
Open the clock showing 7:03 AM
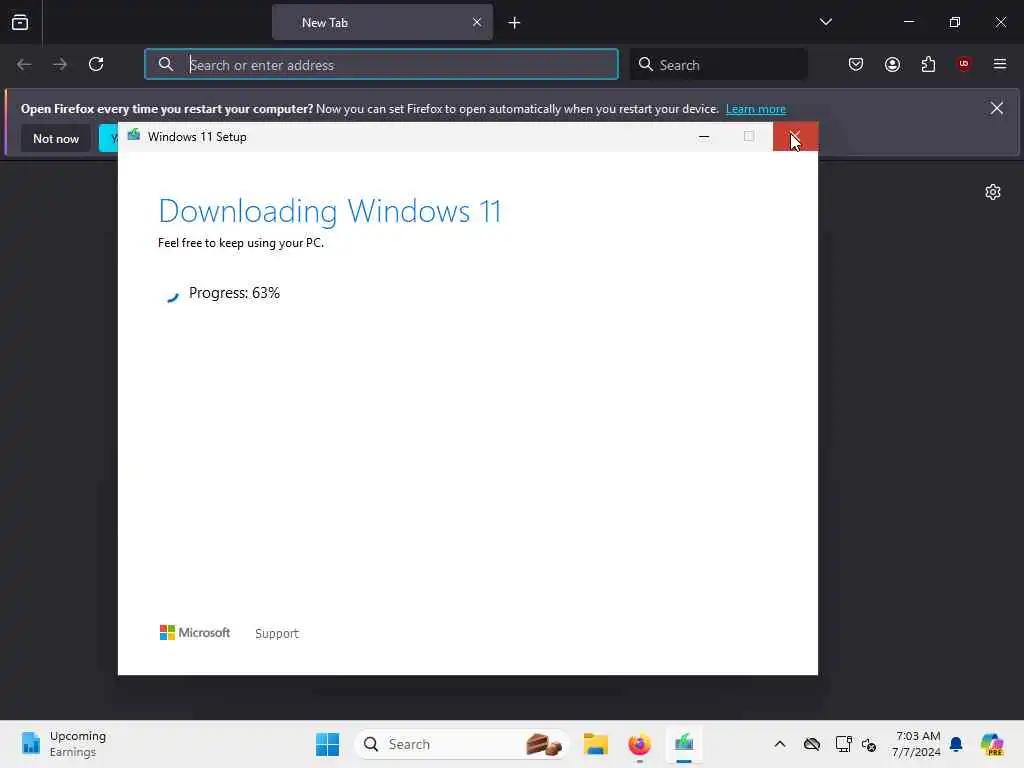916,744
